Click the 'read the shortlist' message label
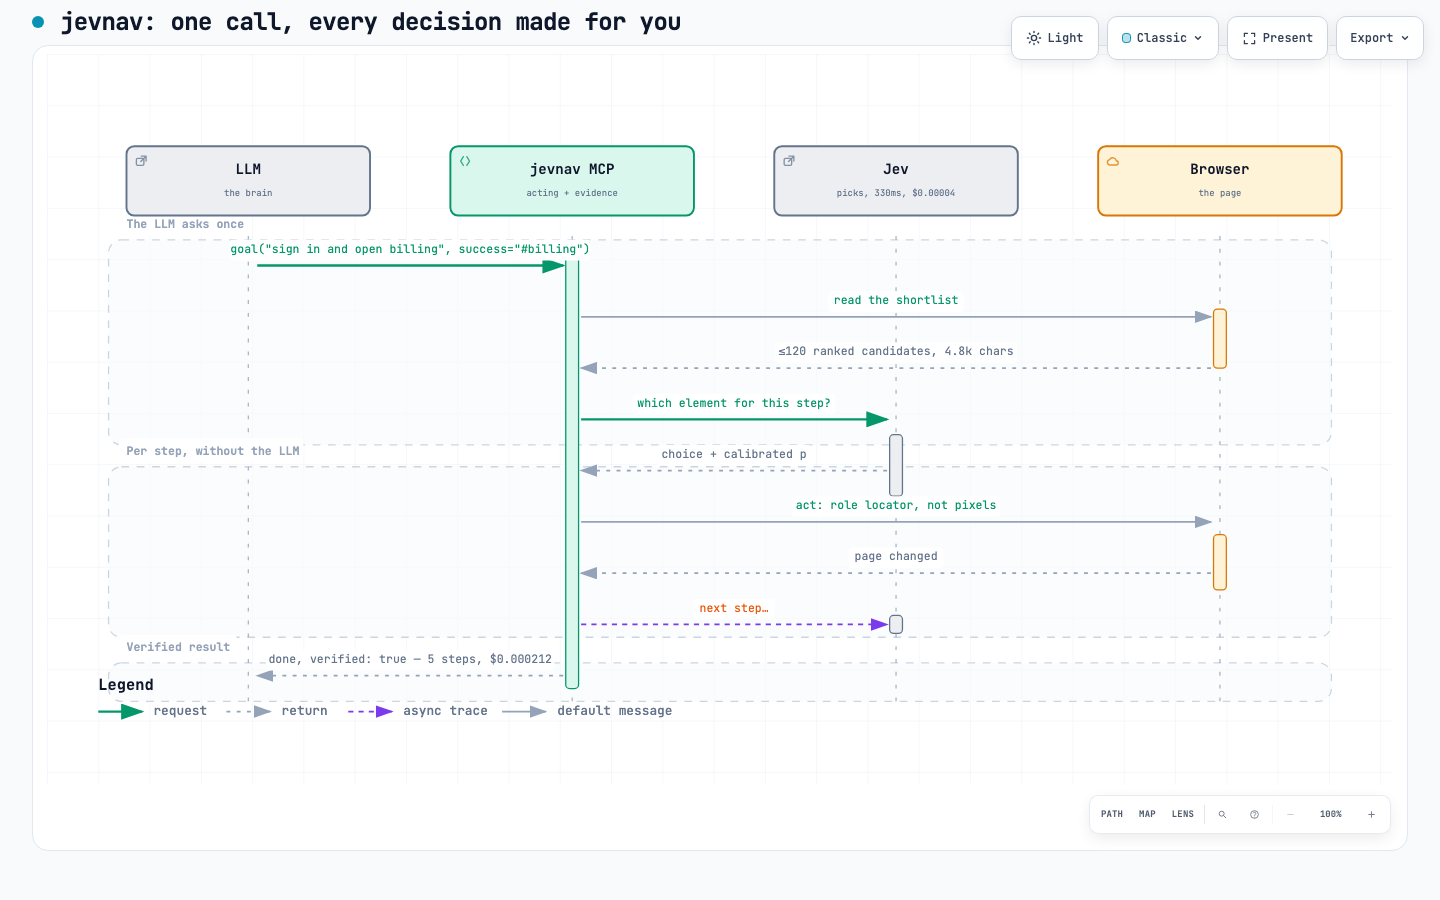The image size is (1440, 900). [x=896, y=300]
